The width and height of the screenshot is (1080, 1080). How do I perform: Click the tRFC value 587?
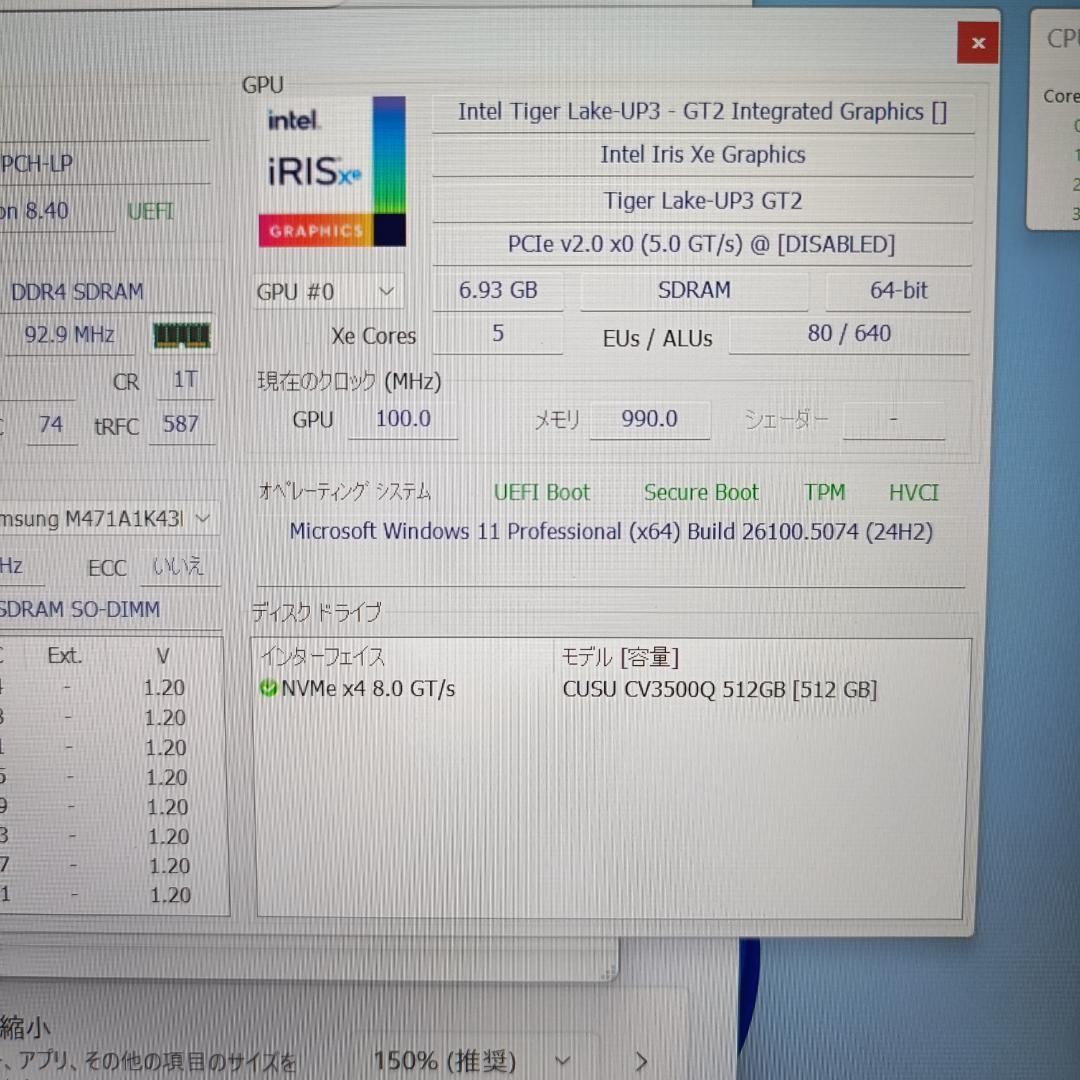click(180, 424)
